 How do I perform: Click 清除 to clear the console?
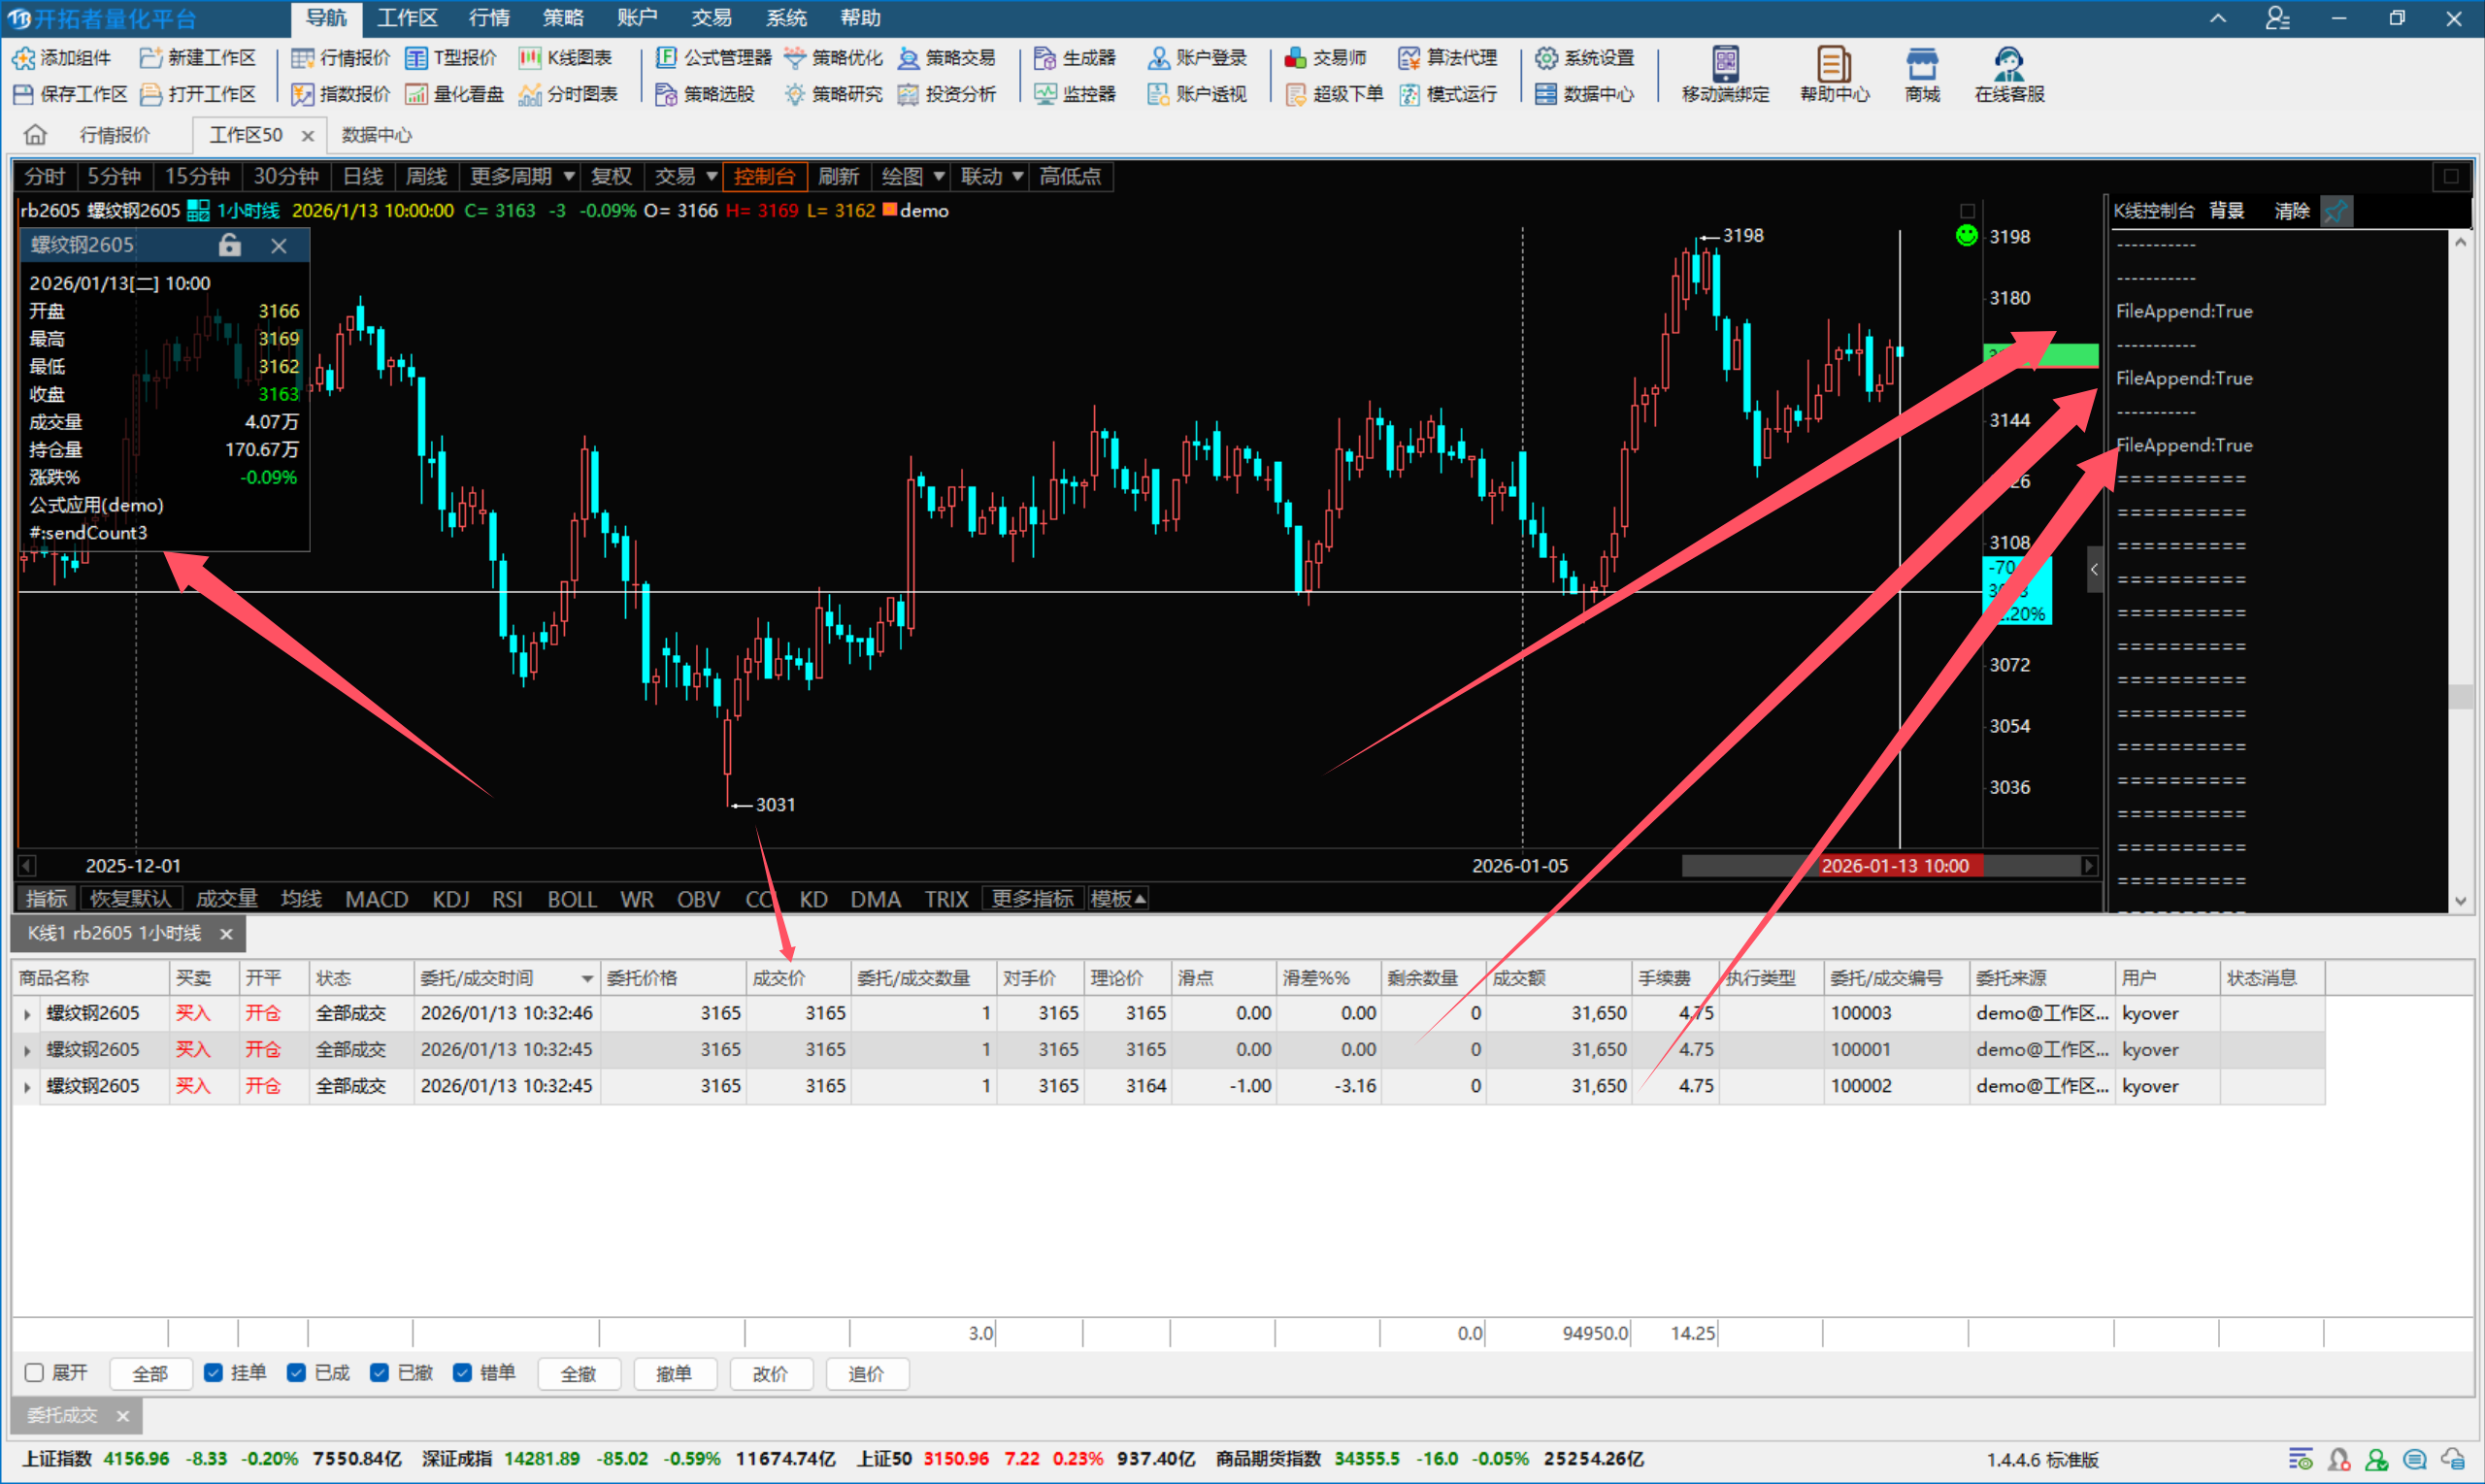pyautogui.click(x=2291, y=211)
